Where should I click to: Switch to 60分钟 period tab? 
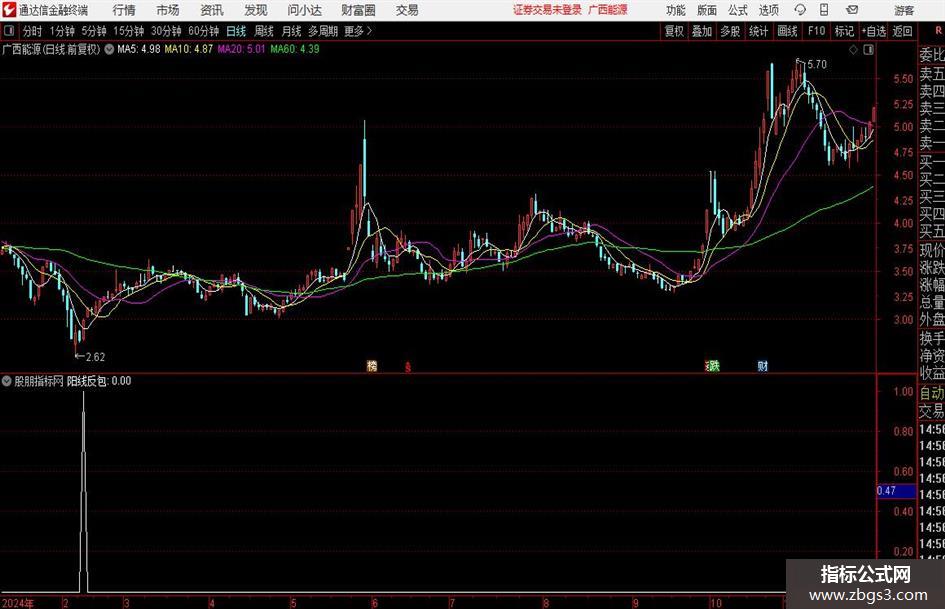tap(204, 31)
